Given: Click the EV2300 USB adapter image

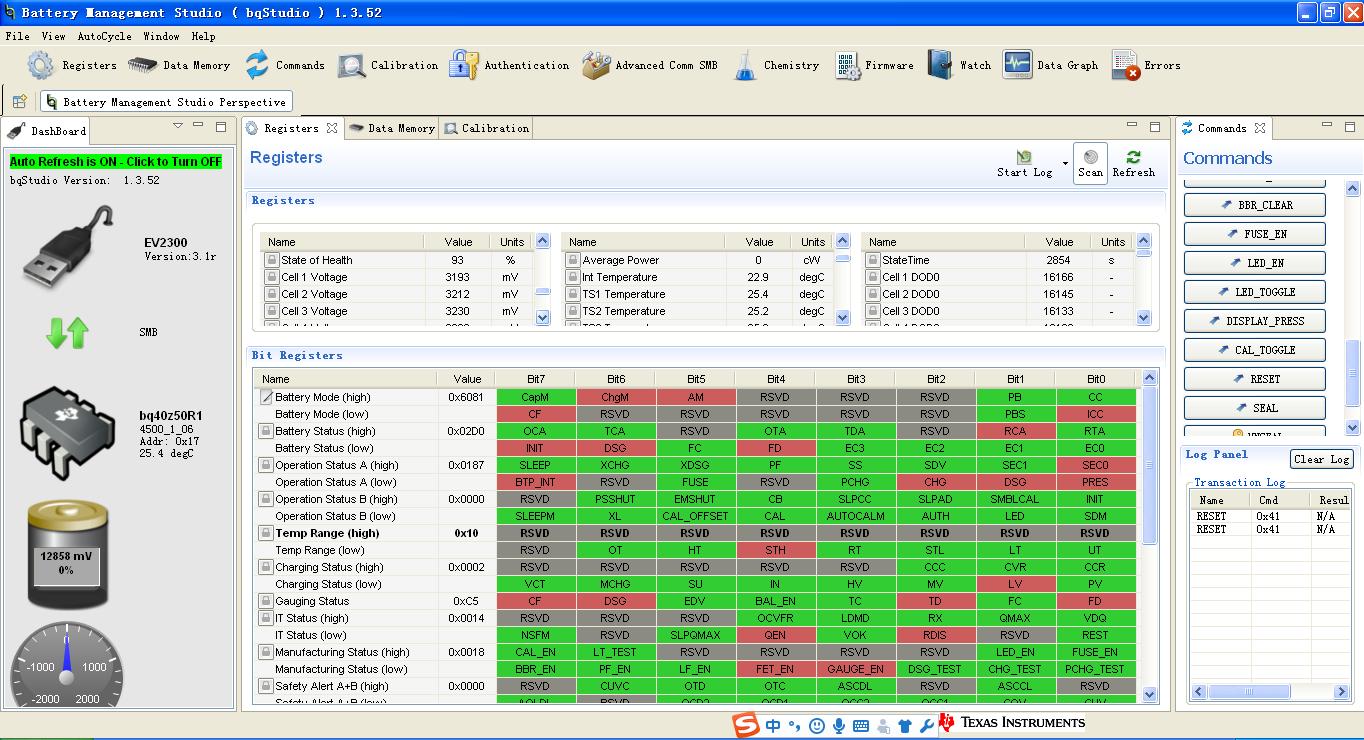Looking at the screenshot, I should click(x=69, y=246).
